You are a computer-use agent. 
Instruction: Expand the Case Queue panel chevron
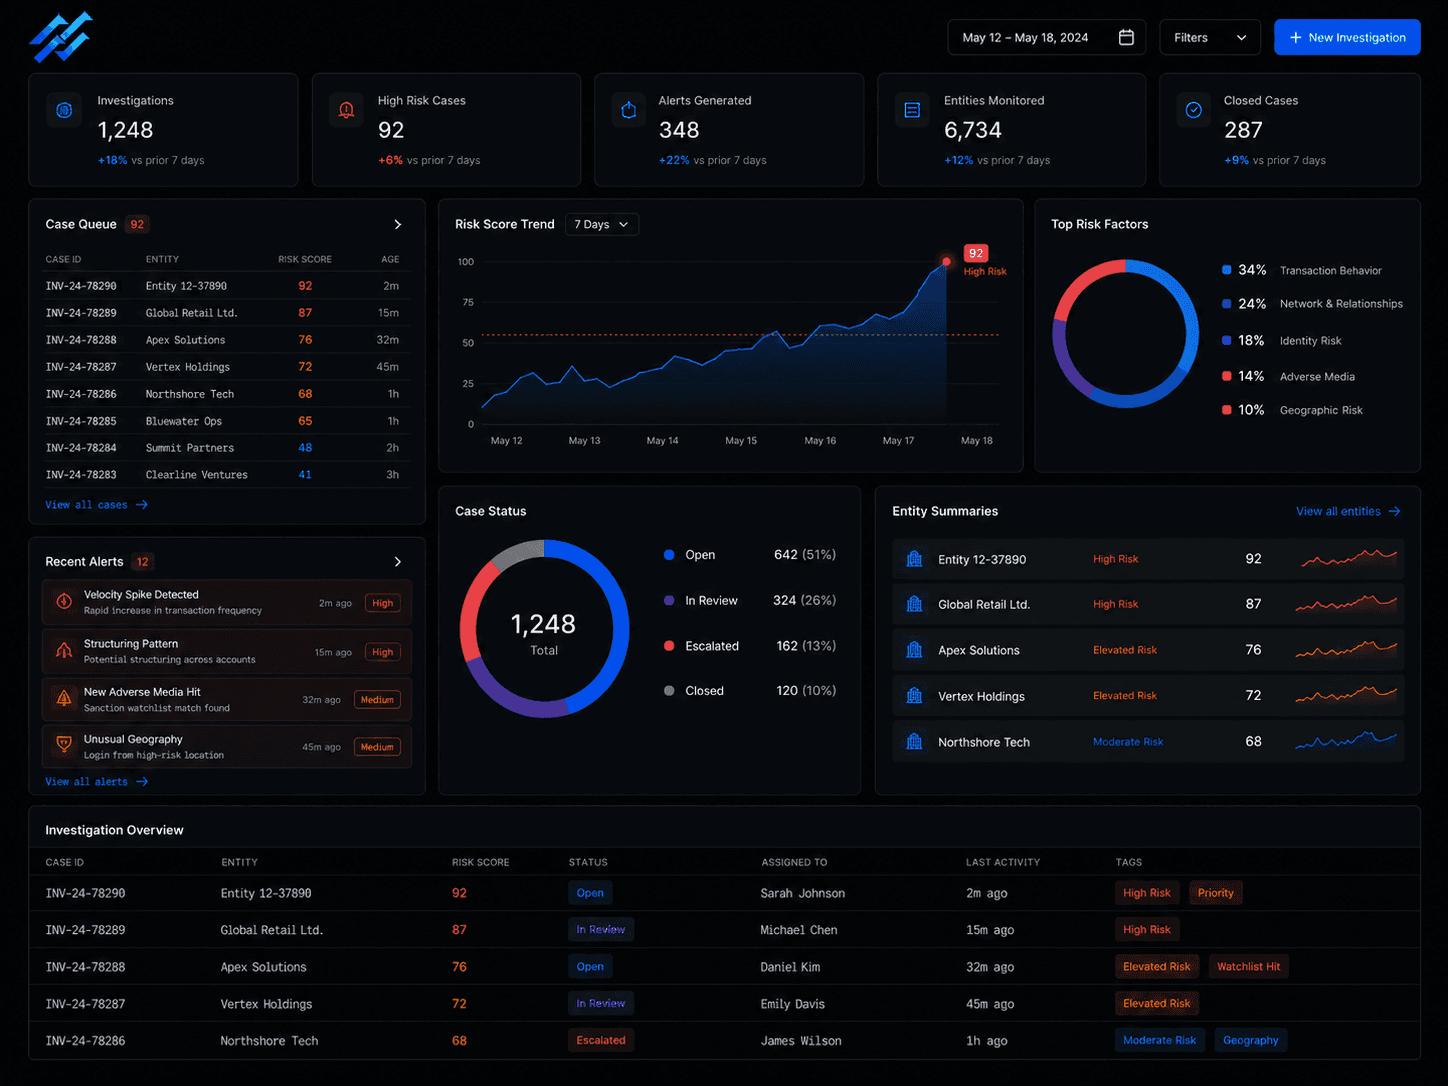coord(398,224)
